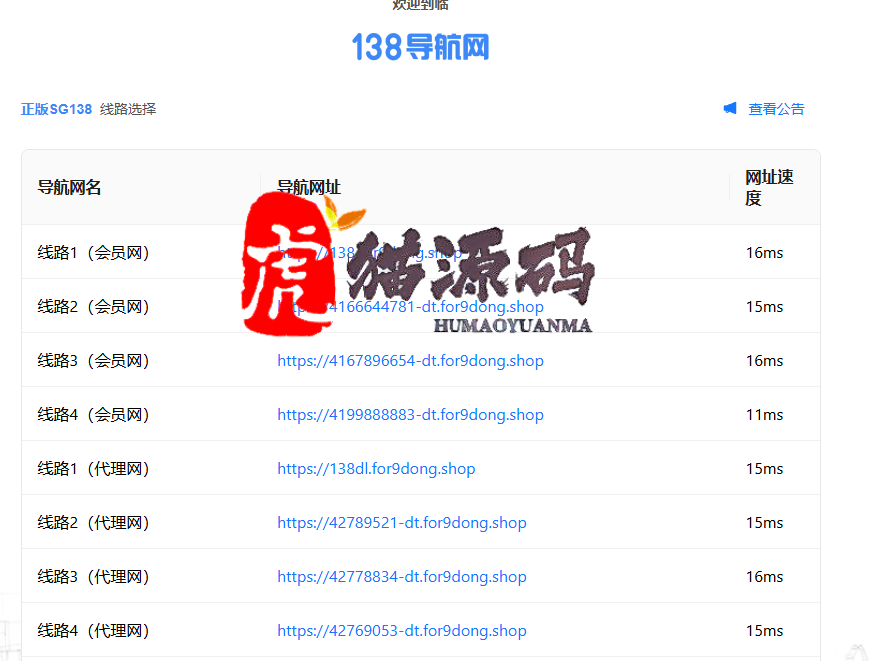Select the 线路1（会员网） row name
Screen dimensions: 869x661
pos(93,253)
